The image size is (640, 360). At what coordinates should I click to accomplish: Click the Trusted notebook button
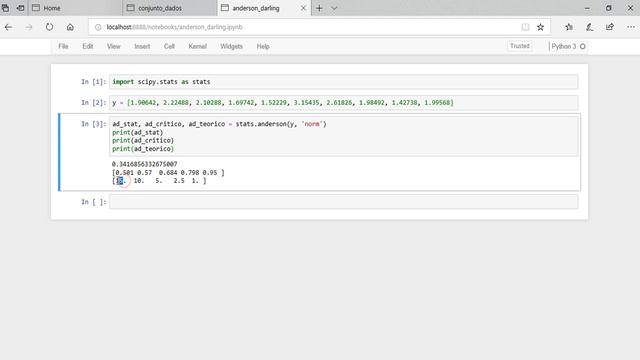pos(520,46)
